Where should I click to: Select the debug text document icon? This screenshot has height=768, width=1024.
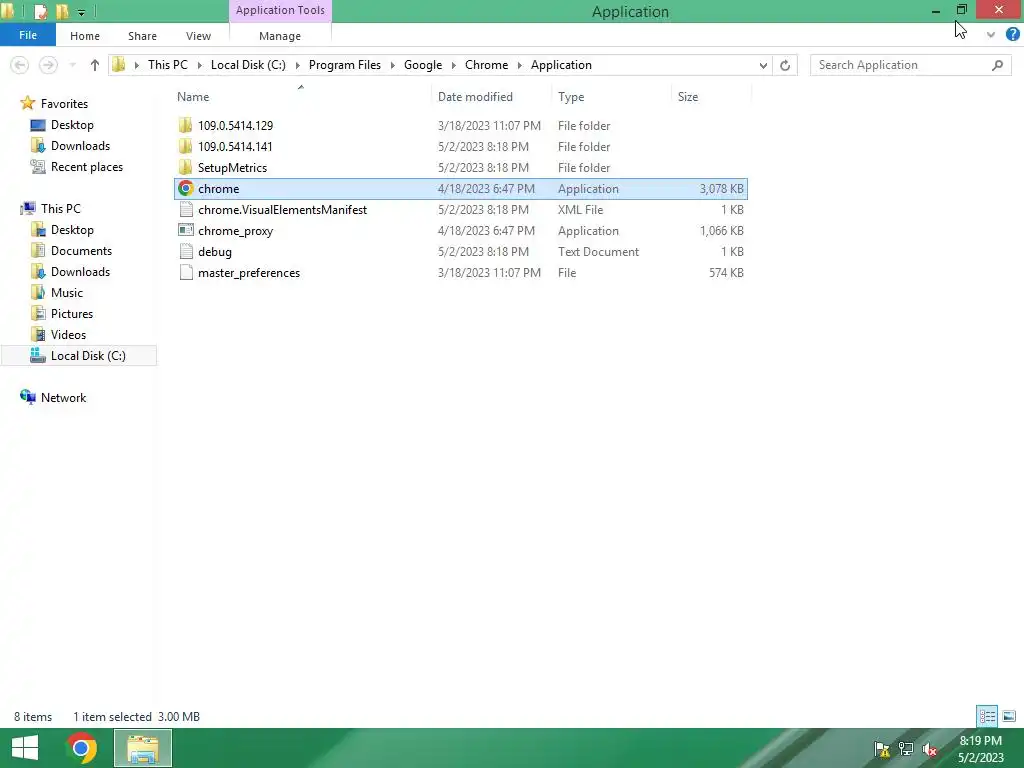point(185,251)
